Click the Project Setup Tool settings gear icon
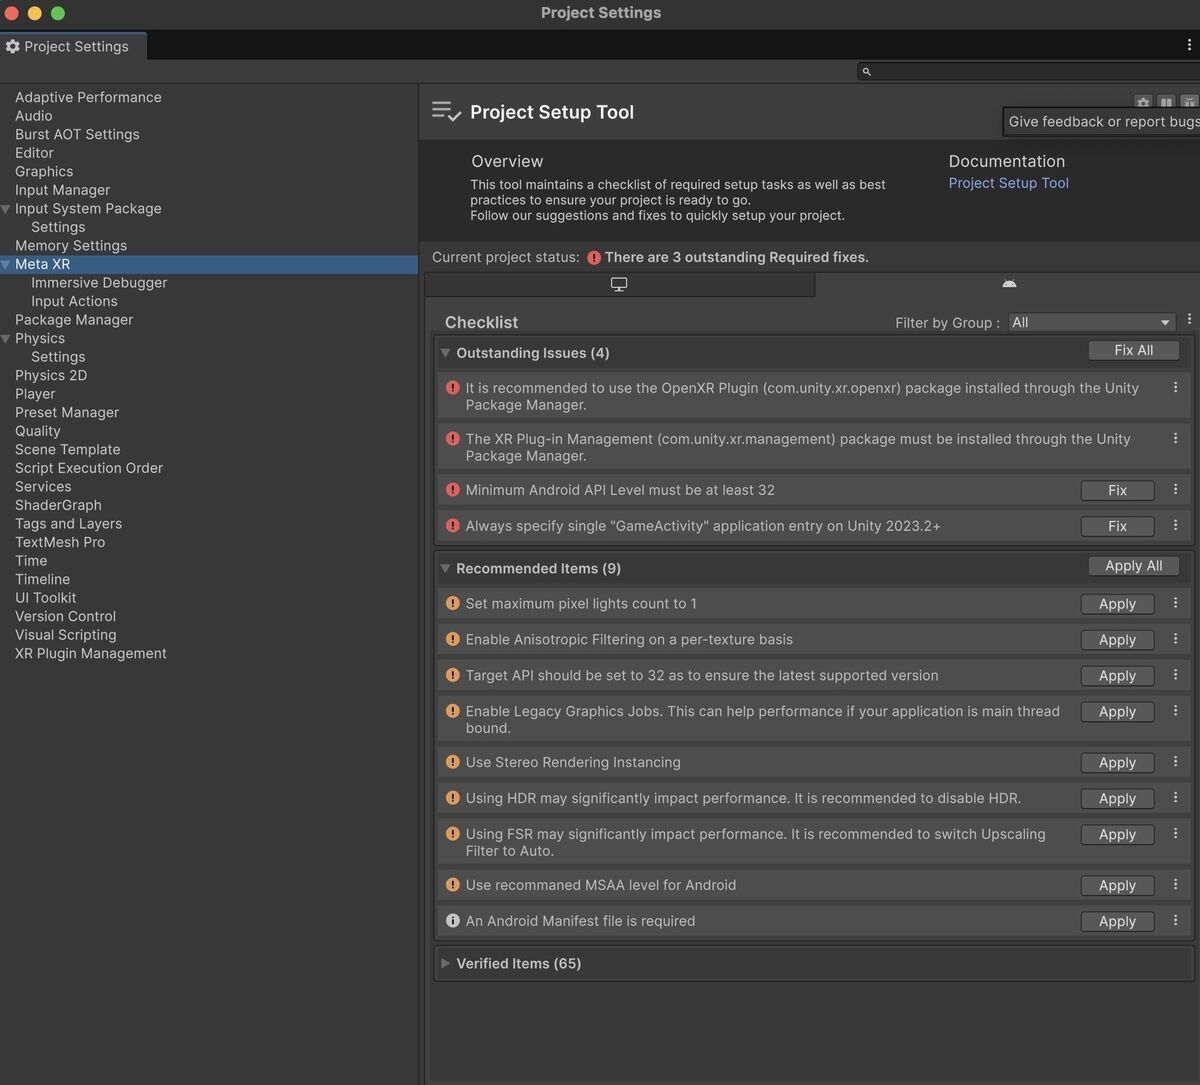Screen dimensions: 1200x1085 click(x=1142, y=102)
